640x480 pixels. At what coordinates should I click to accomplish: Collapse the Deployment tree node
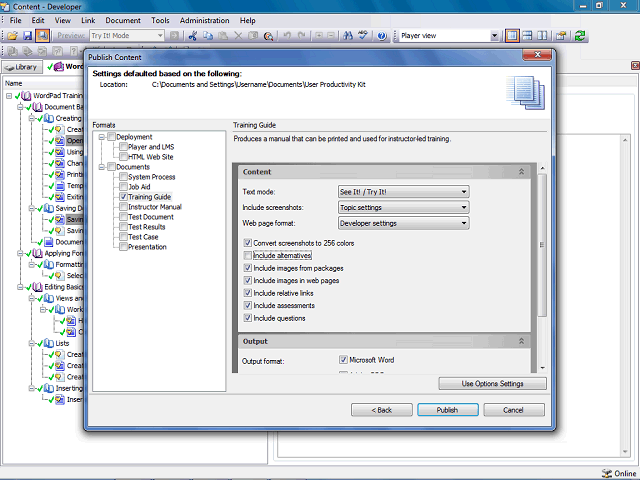[x=102, y=137]
